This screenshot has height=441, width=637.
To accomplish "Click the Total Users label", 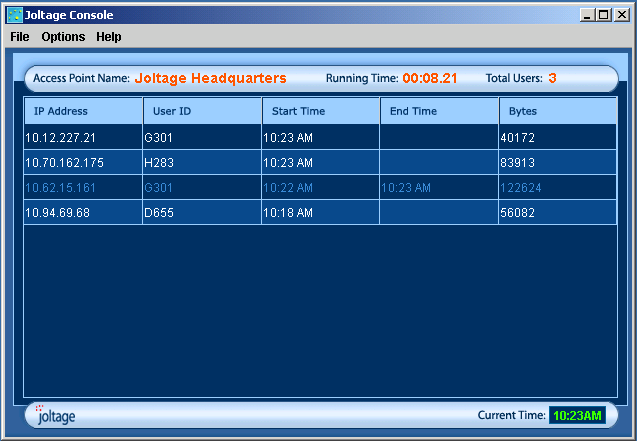I will [514, 78].
